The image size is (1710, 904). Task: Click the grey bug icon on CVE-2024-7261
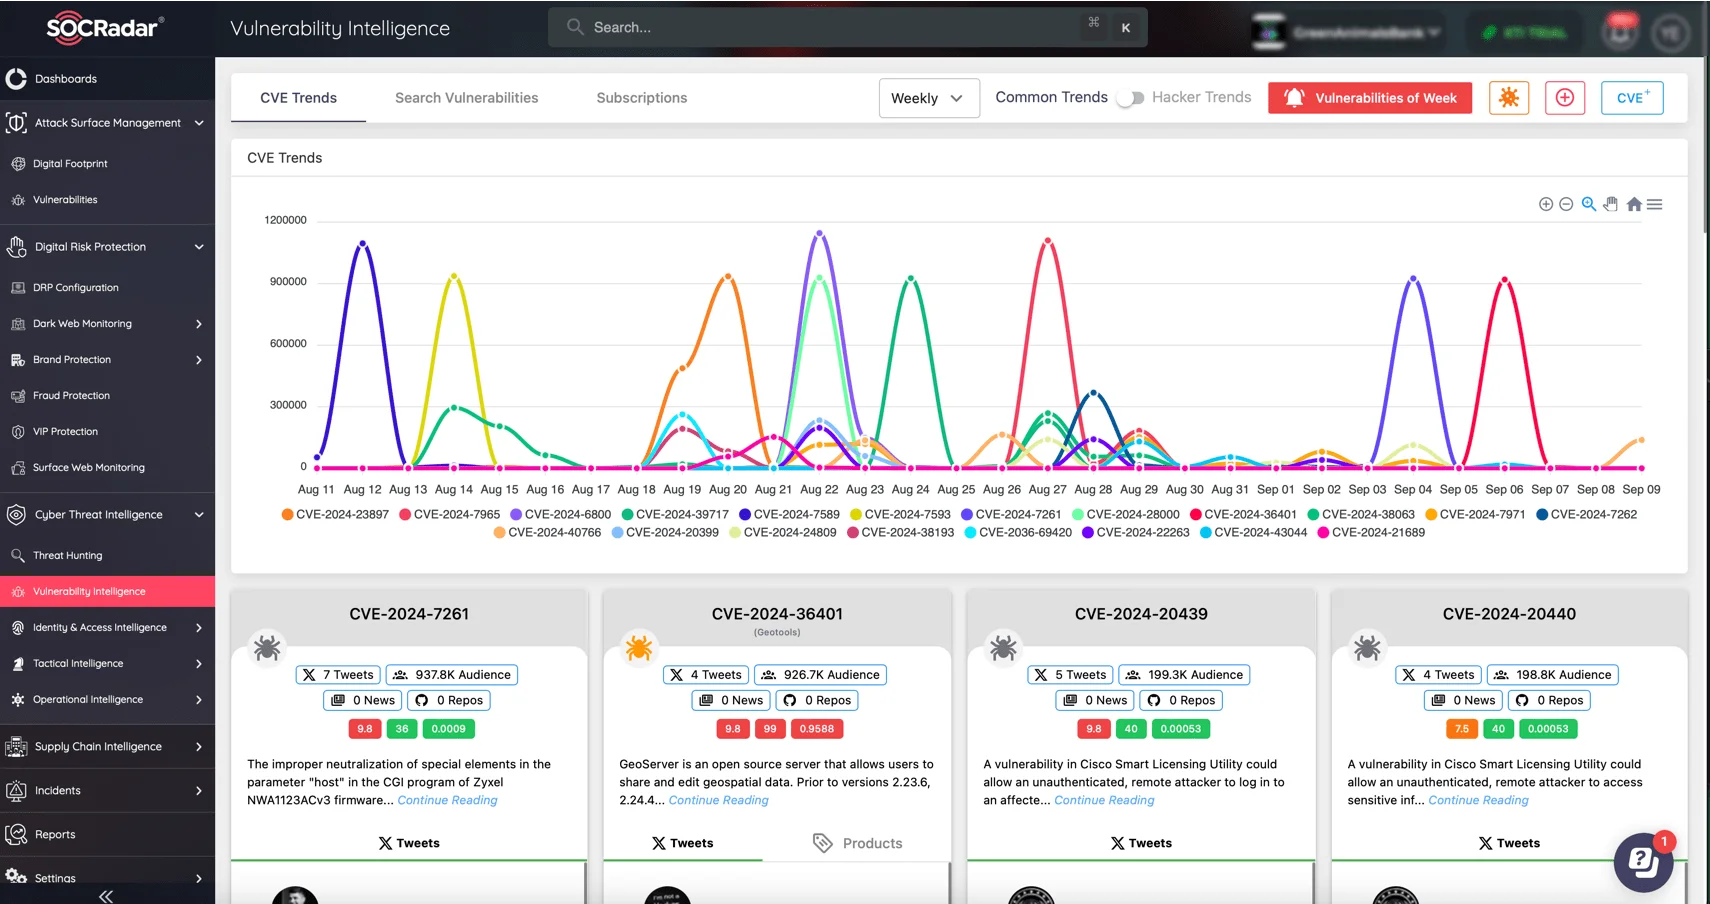(x=267, y=648)
